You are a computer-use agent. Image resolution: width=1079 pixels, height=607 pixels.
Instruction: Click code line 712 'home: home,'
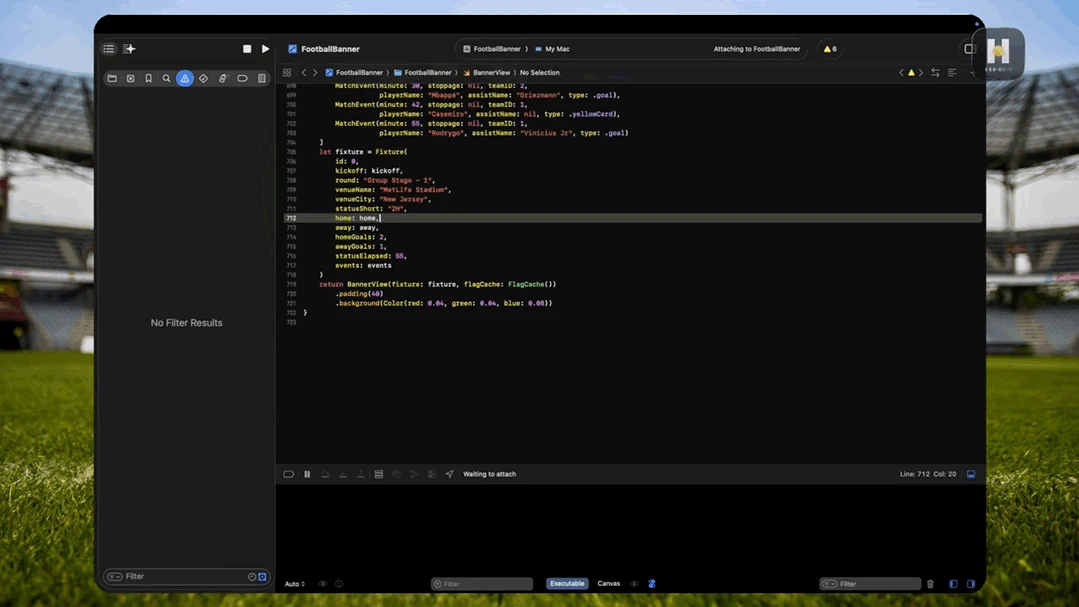tap(358, 218)
